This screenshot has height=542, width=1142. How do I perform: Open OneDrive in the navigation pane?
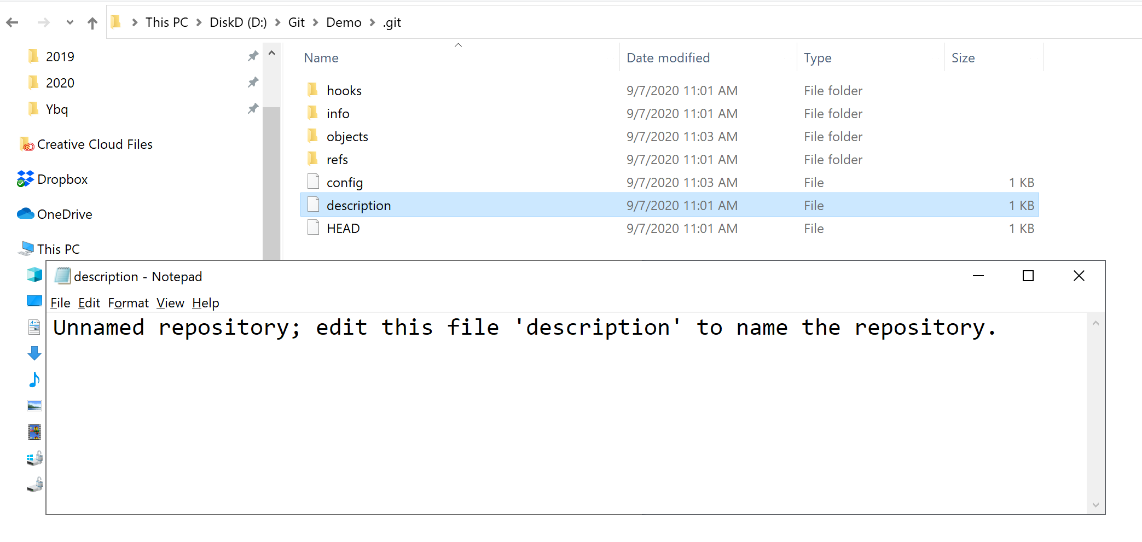65,214
